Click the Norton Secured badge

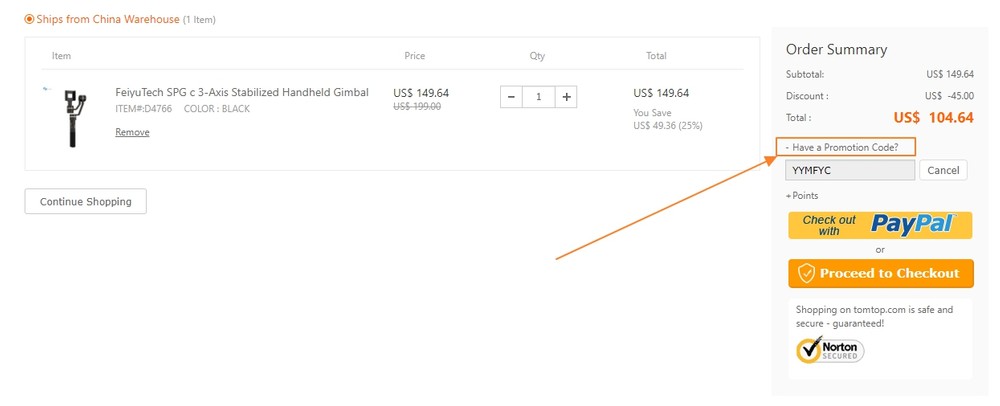pyautogui.click(x=830, y=350)
